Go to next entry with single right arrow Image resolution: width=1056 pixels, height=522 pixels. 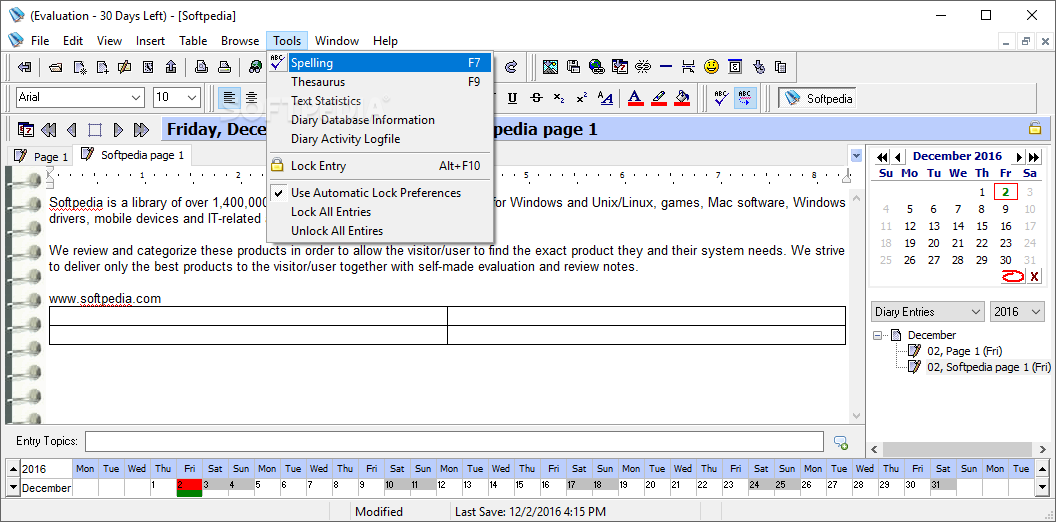click(118, 129)
